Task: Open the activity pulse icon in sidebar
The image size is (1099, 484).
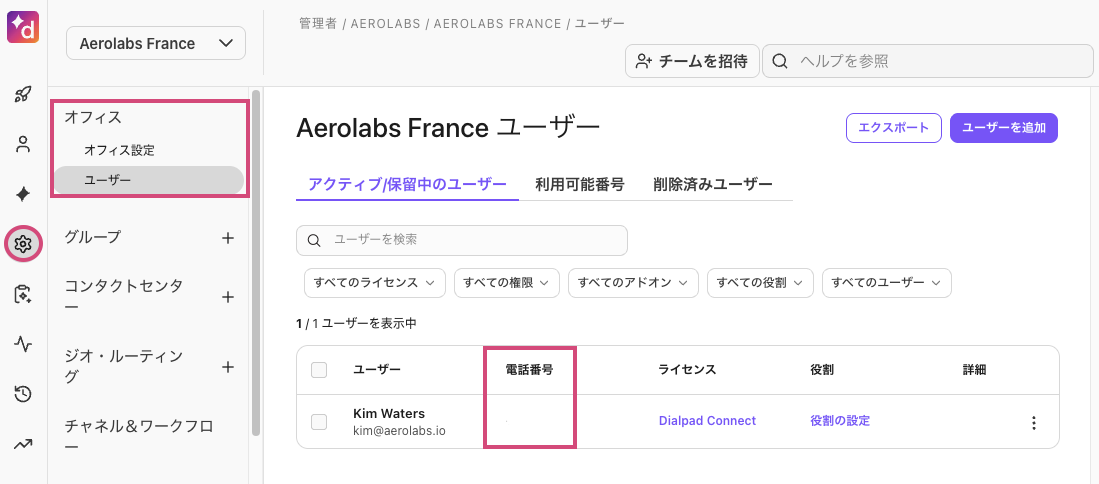Action: [x=23, y=344]
